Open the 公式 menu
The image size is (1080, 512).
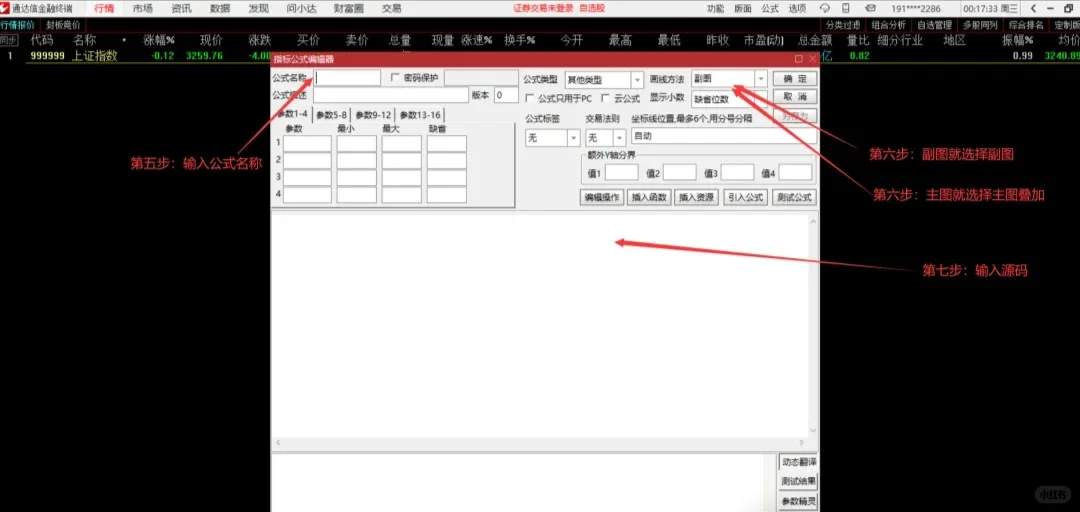tap(770, 8)
